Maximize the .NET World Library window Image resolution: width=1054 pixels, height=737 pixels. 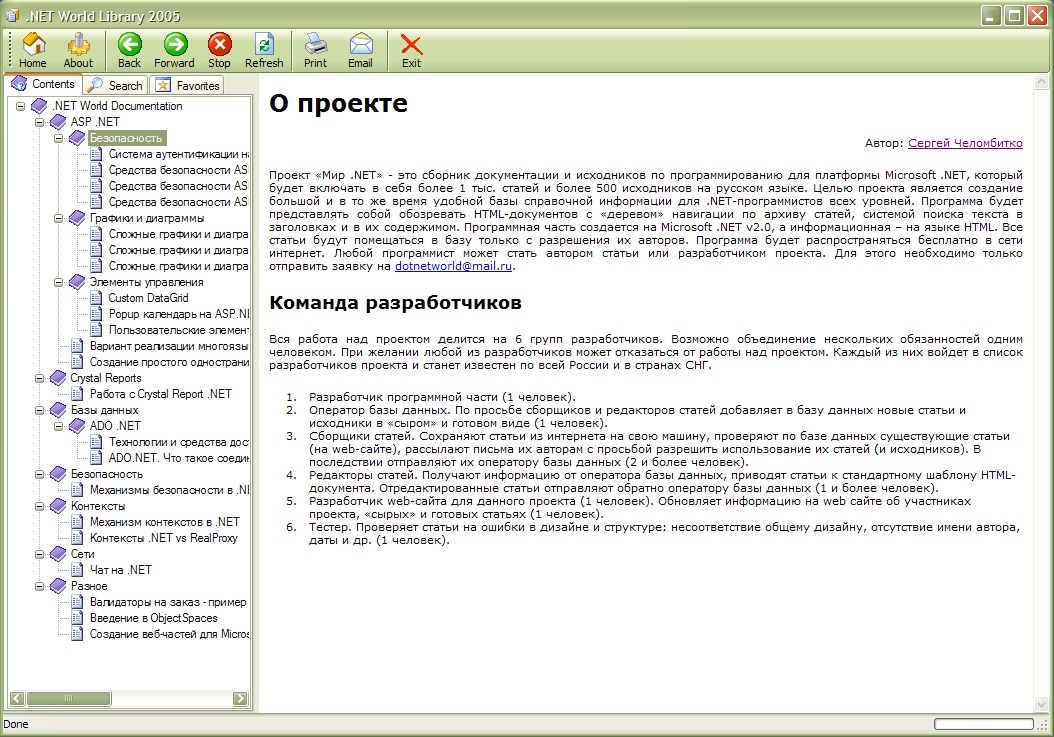tap(1014, 15)
